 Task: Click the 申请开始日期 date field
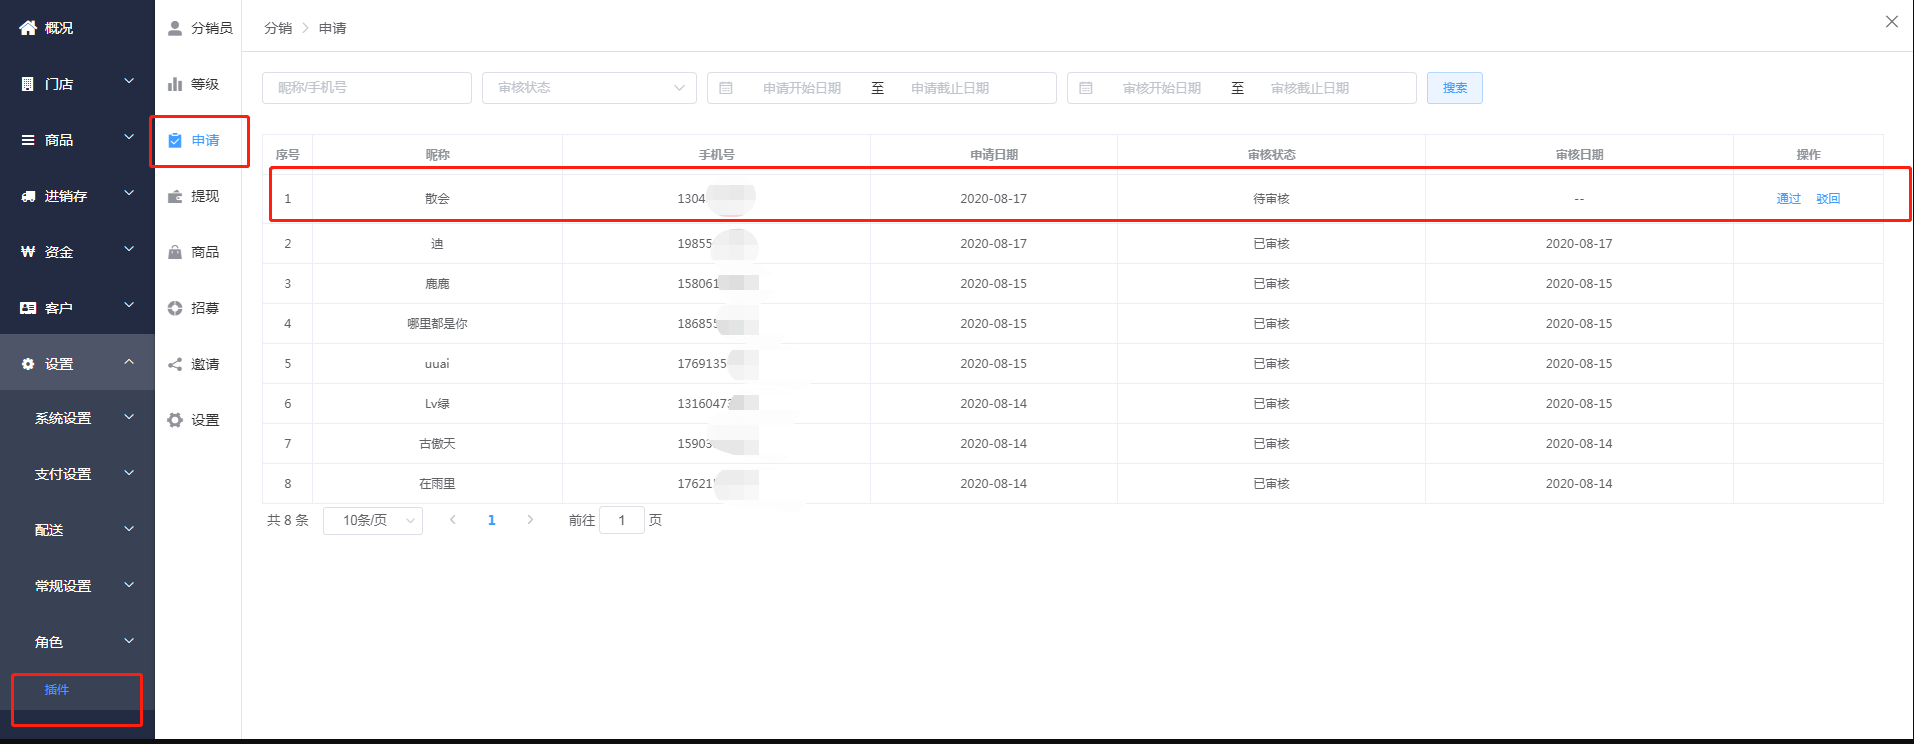point(802,88)
